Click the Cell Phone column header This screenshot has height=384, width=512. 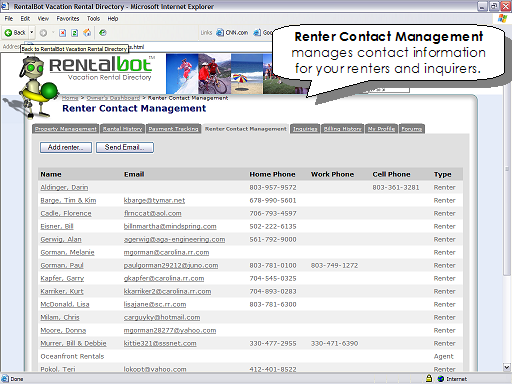pos(391,174)
